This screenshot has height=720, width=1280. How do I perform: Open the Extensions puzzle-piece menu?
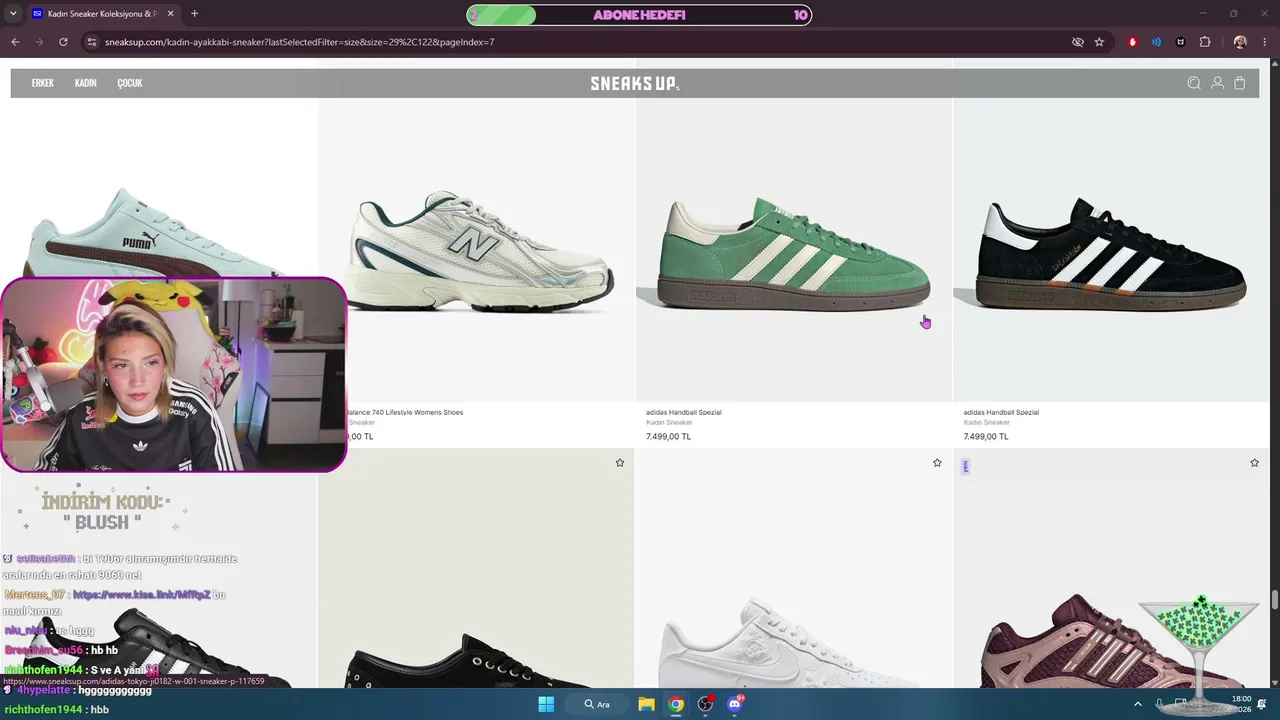pyautogui.click(x=1204, y=42)
